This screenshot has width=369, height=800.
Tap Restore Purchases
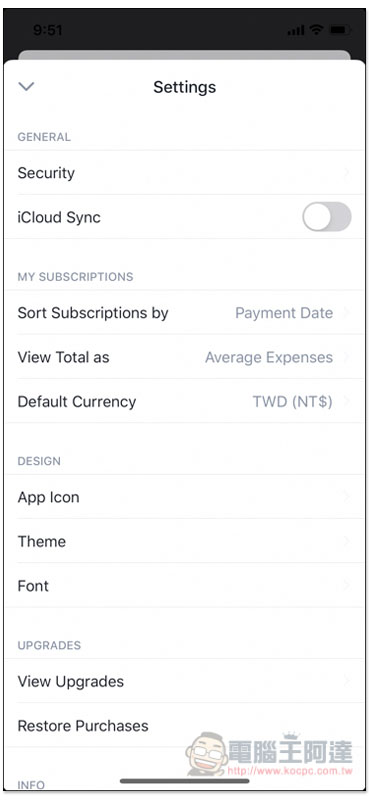point(185,726)
